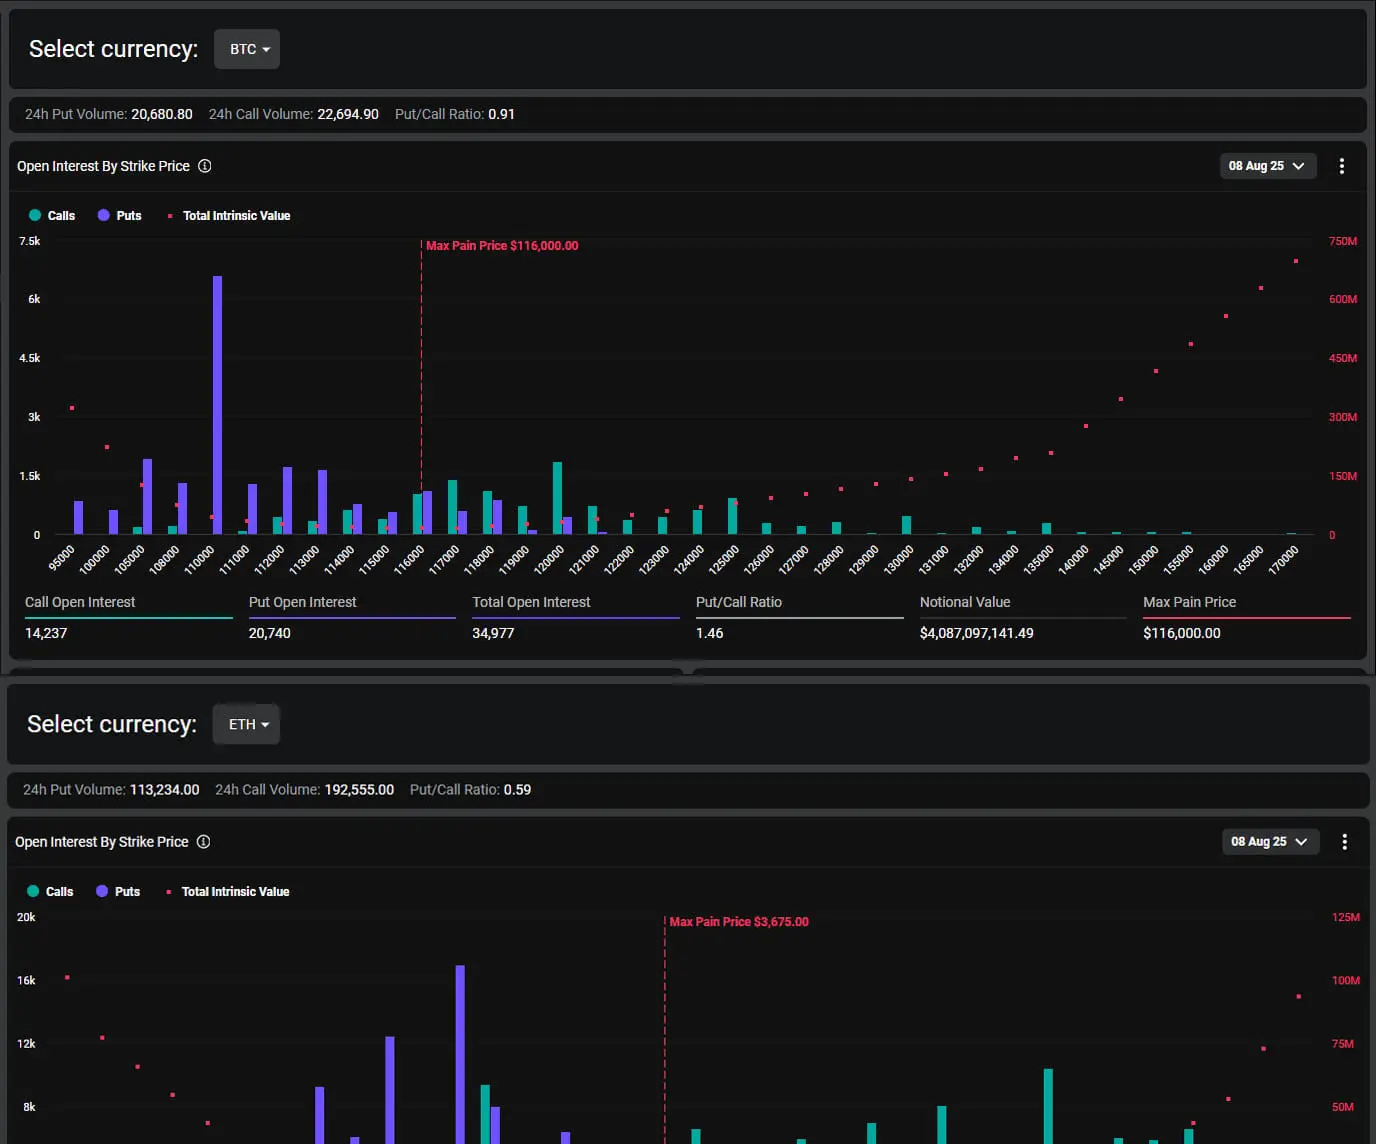1376x1144 pixels.
Task: Click the Notional Value $4,087,097,141.49 figure
Action: click(977, 633)
